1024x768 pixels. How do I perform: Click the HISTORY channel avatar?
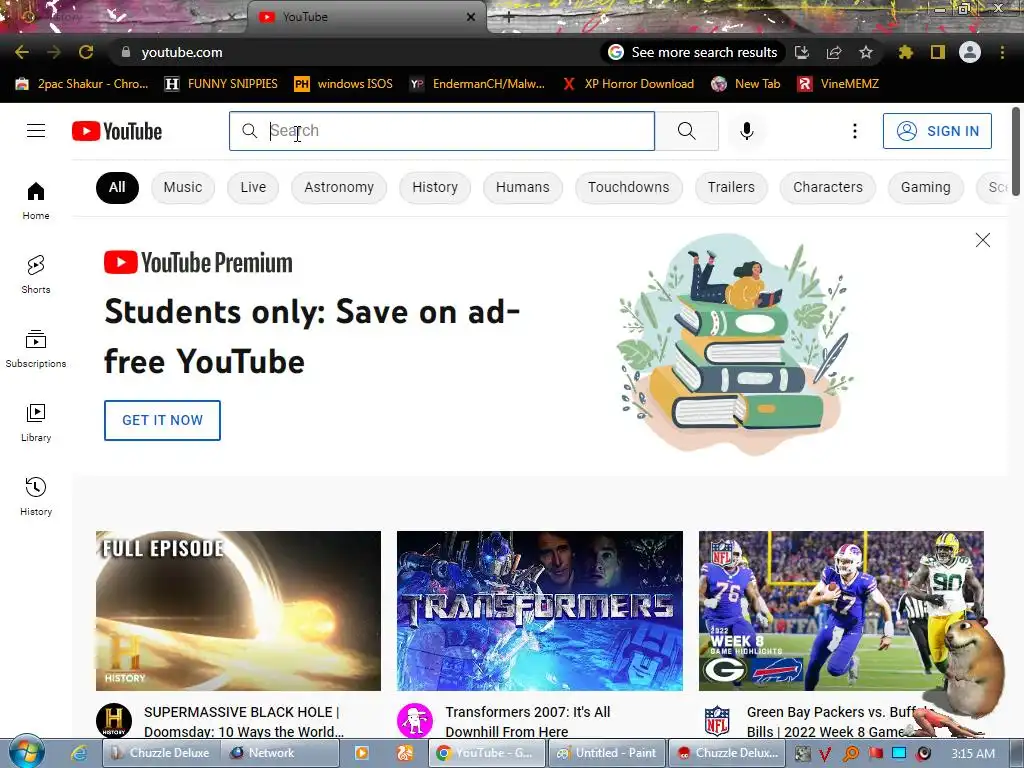click(114, 721)
